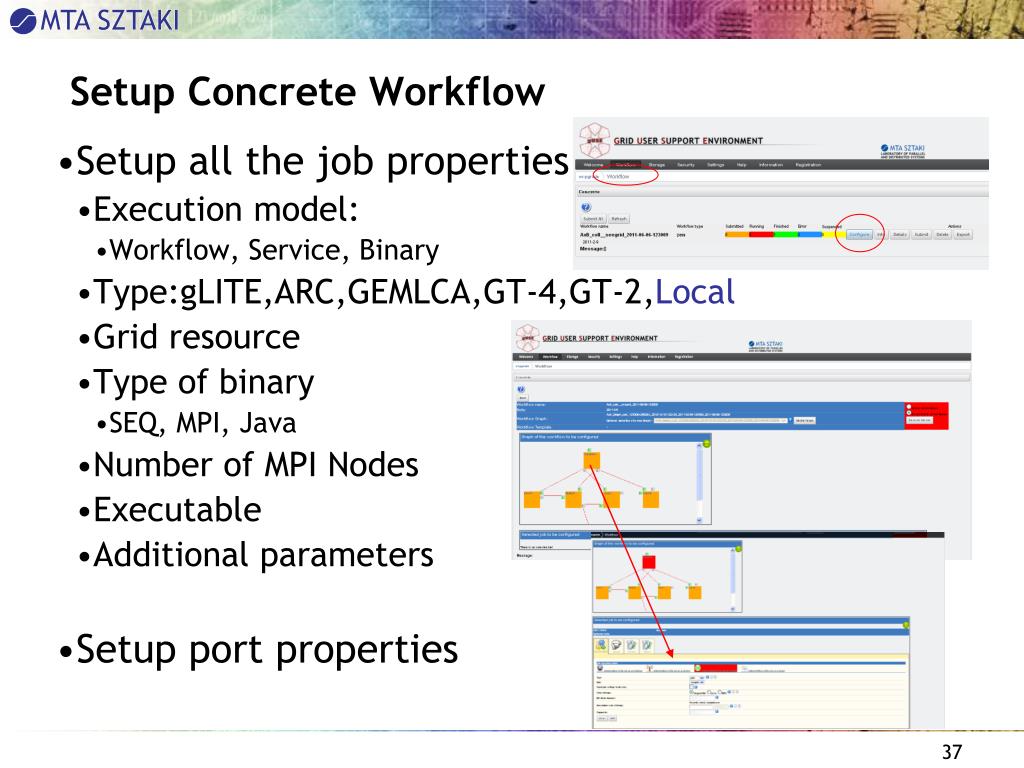
Task: Select the red job node in the lower graph
Action: coord(648,562)
